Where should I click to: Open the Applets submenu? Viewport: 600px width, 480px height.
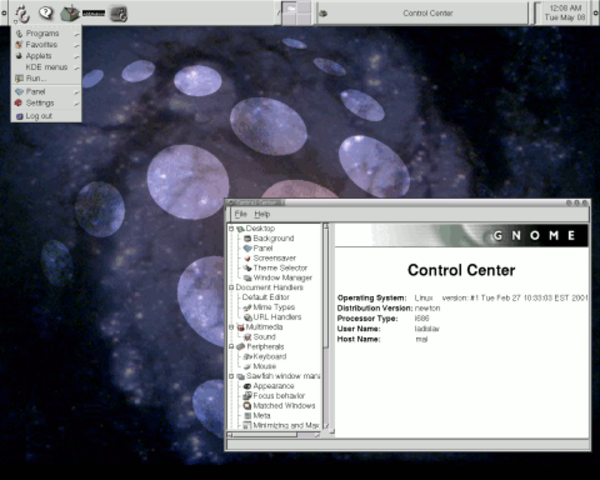click(46, 56)
